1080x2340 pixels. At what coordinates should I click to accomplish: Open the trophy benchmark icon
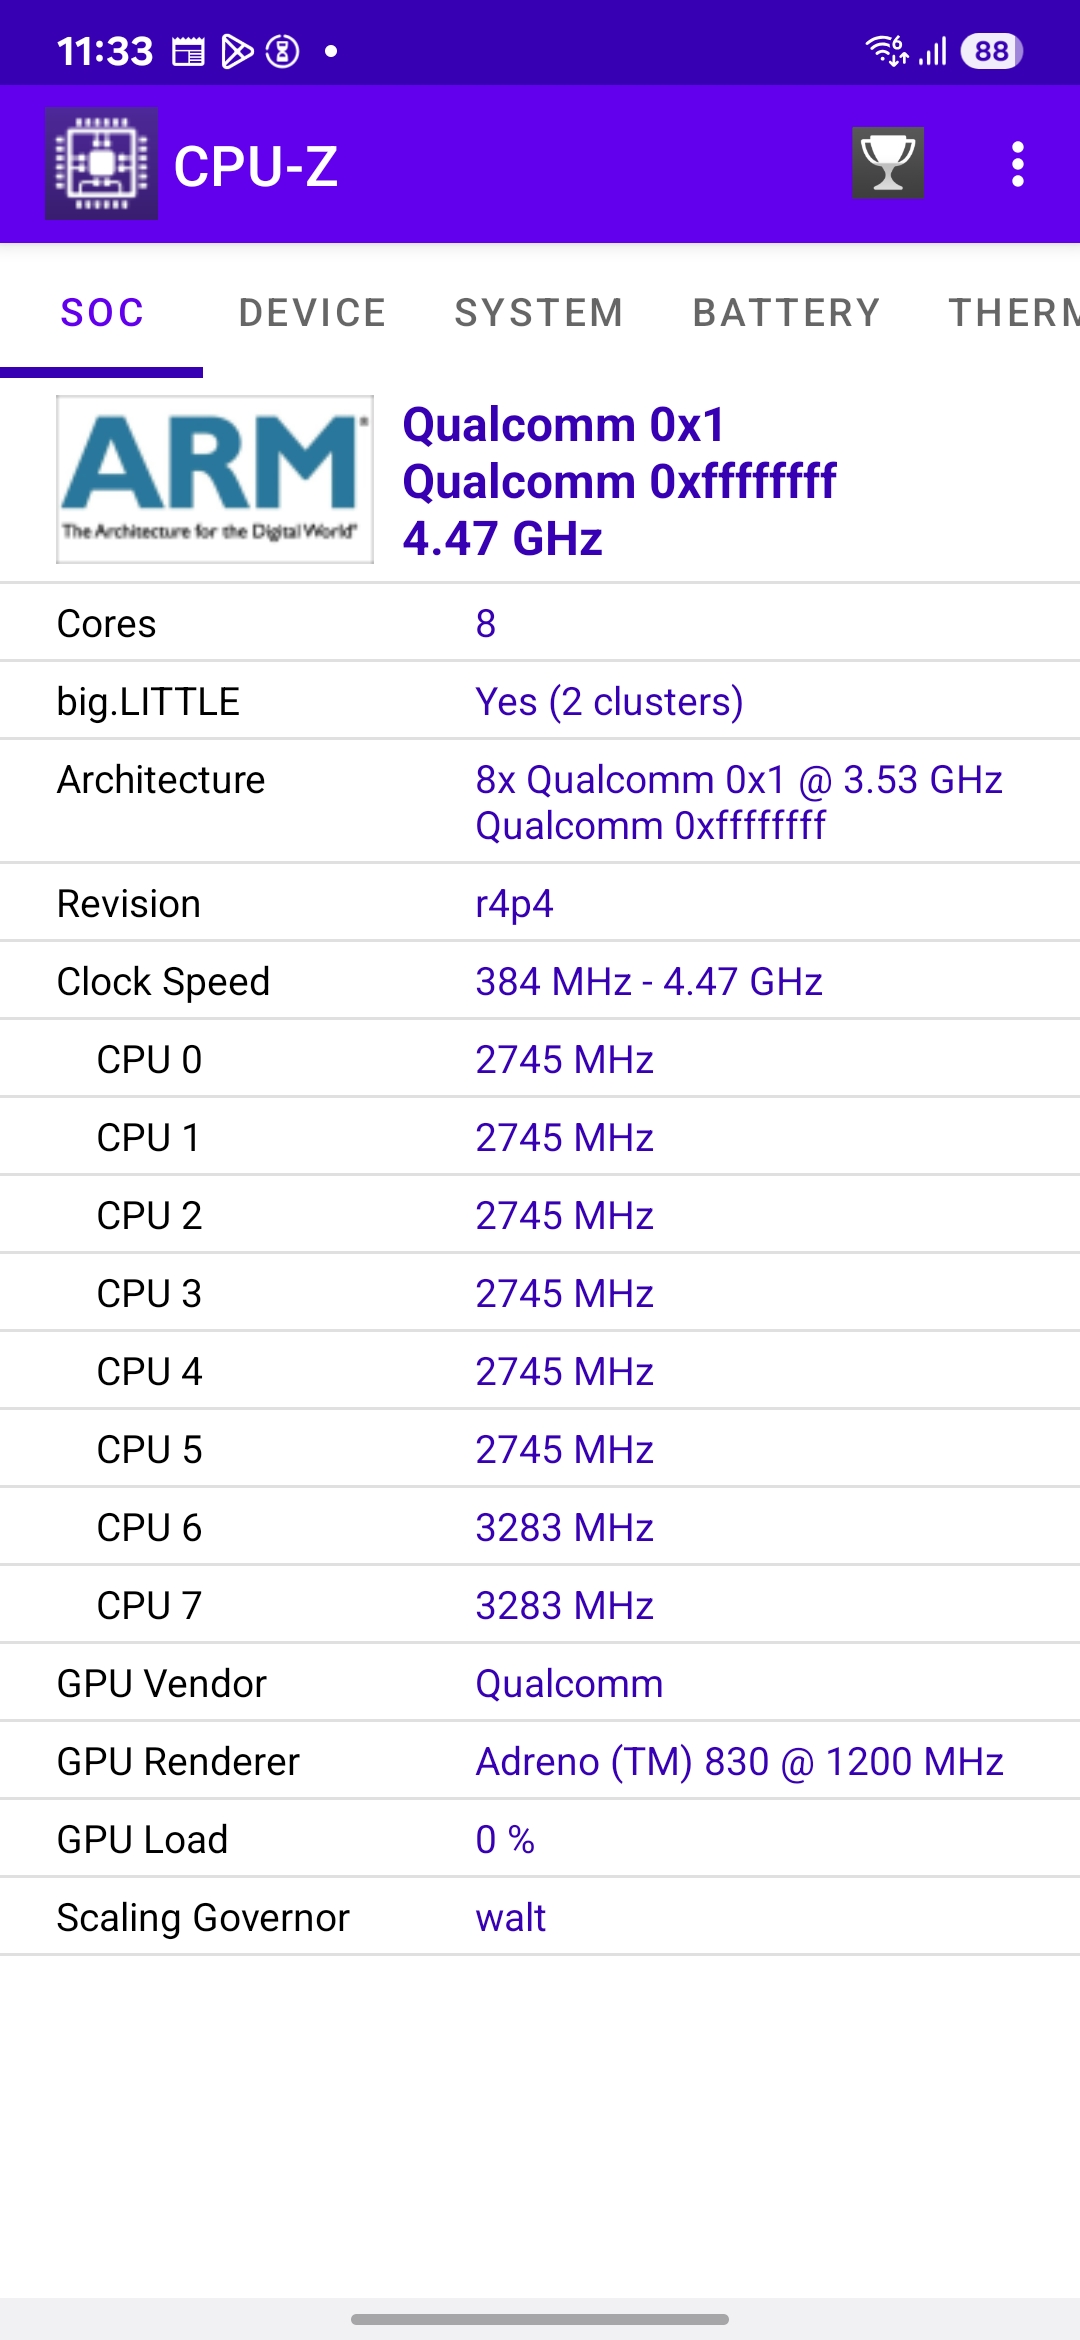tap(887, 163)
